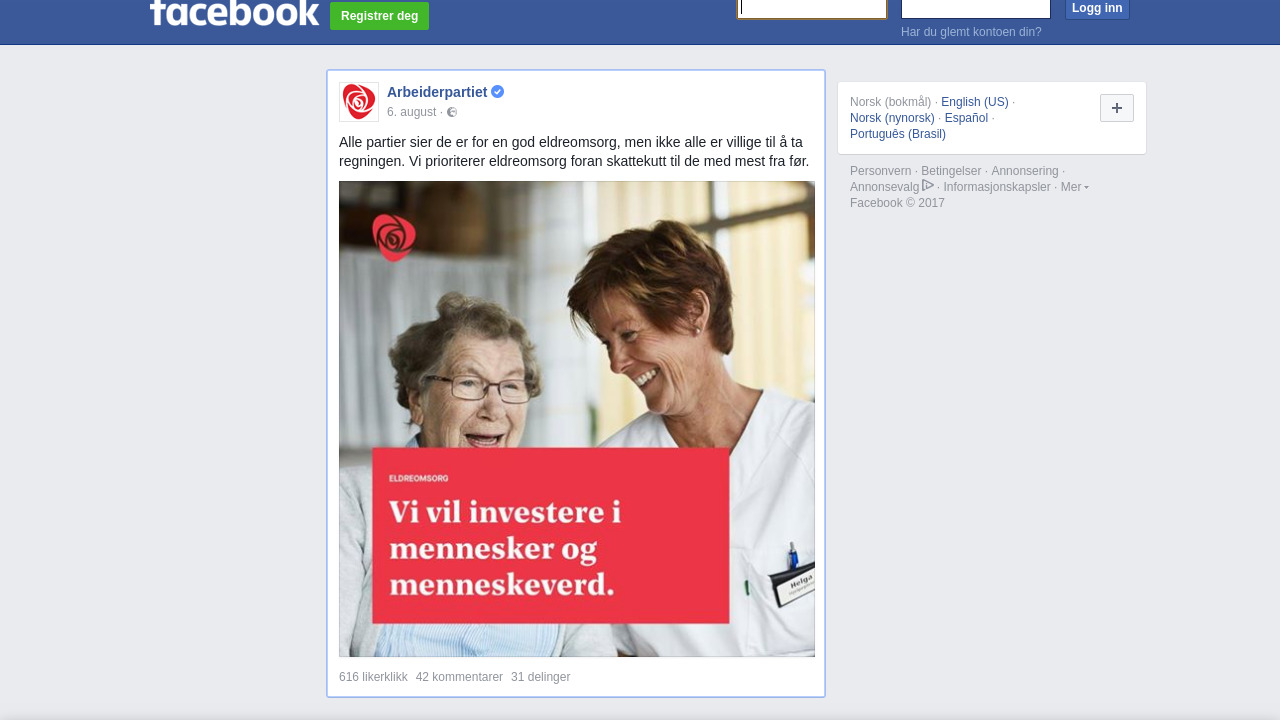
Task: Click the Facebook logo in header
Action: 234,12
